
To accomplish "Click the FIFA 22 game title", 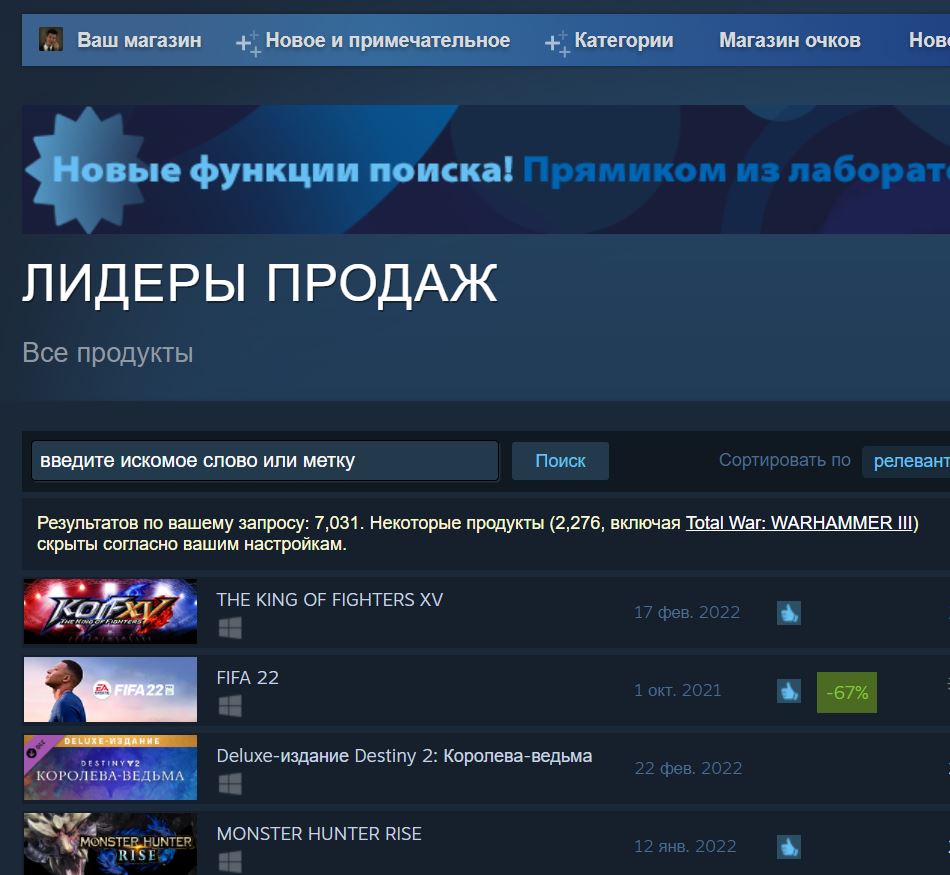I will (x=247, y=677).
